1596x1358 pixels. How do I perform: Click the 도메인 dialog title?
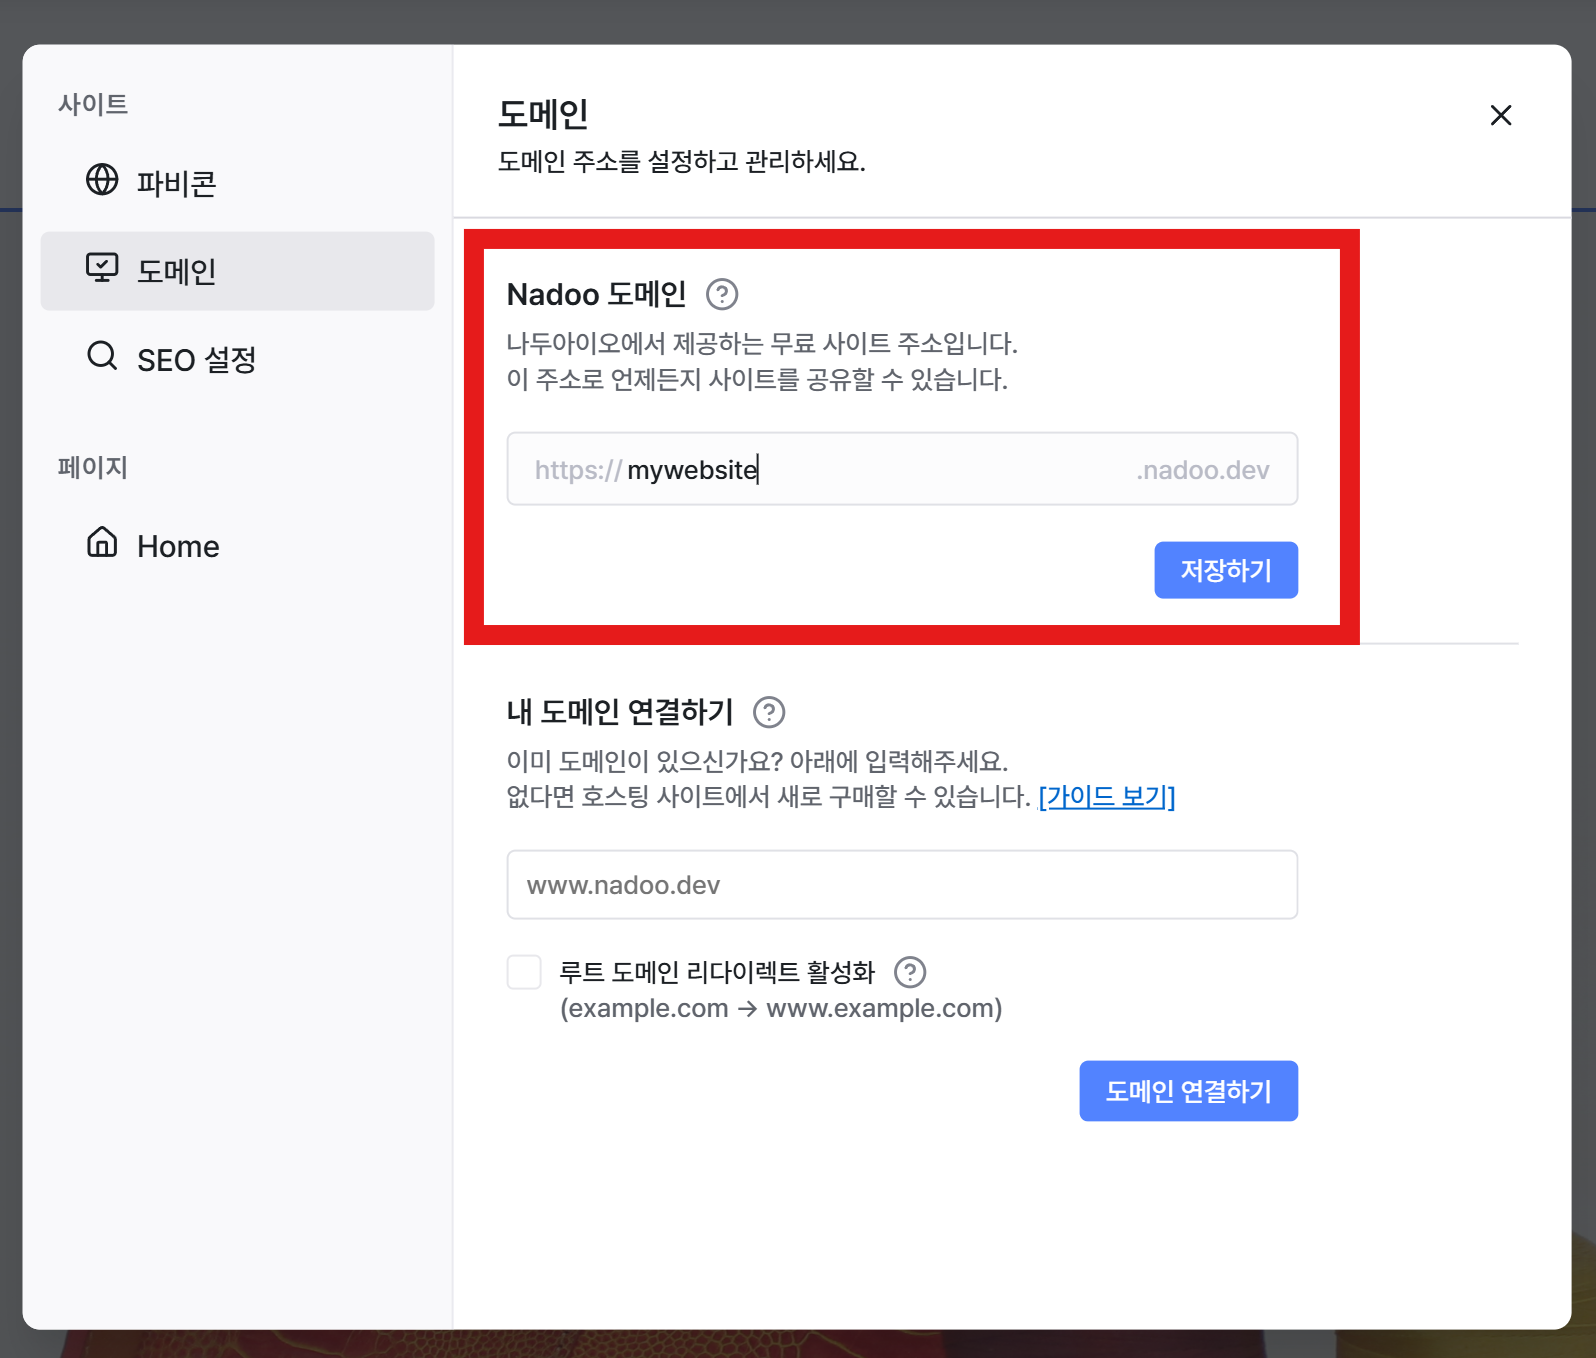coord(543,114)
